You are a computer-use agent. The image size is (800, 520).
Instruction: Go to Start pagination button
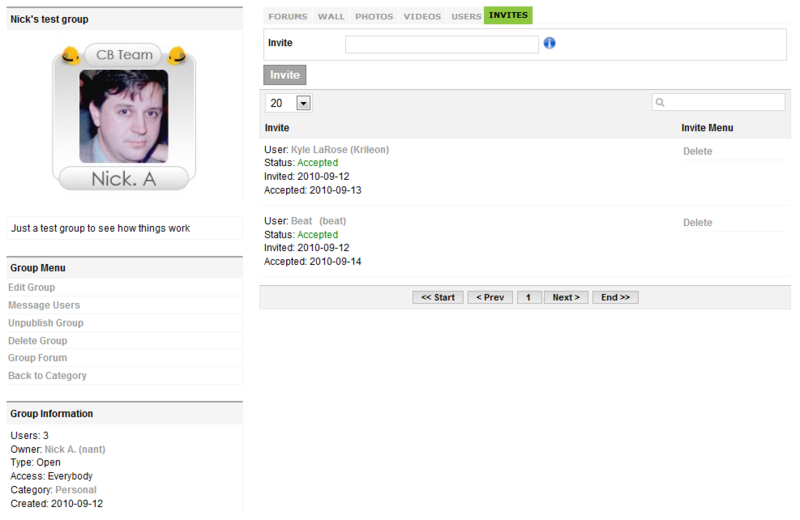coord(438,298)
